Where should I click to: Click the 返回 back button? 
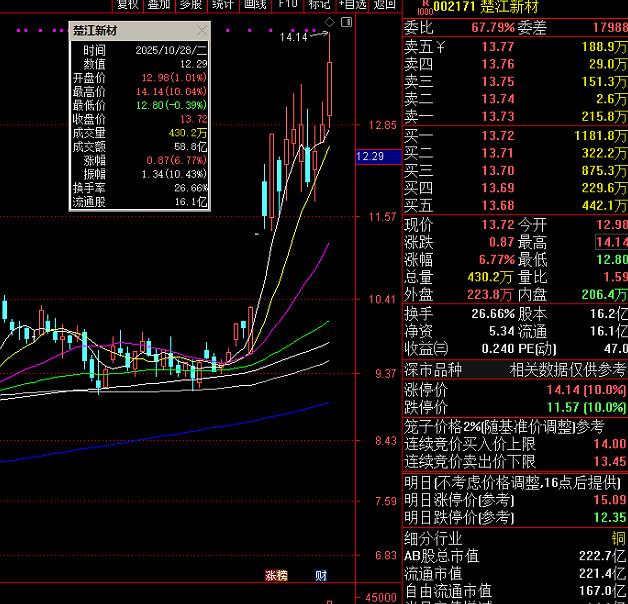(x=385, y=5)
